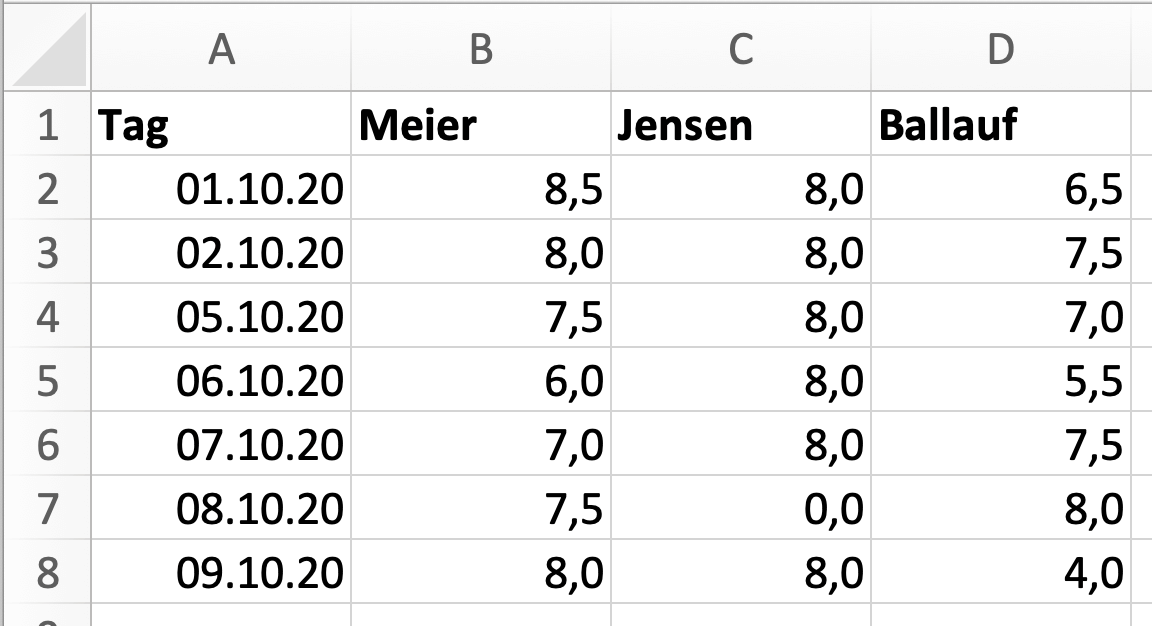Select row 5 header
Image resolution: width=1152 pixels, height=626 pixels.
point(48,380)
